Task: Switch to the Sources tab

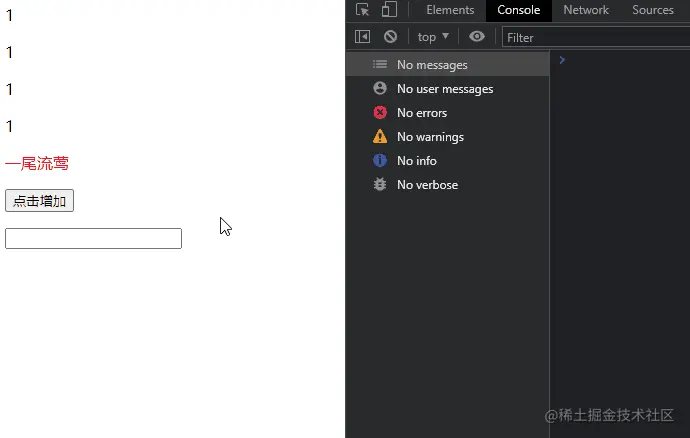Action: (x=653, y=10)
